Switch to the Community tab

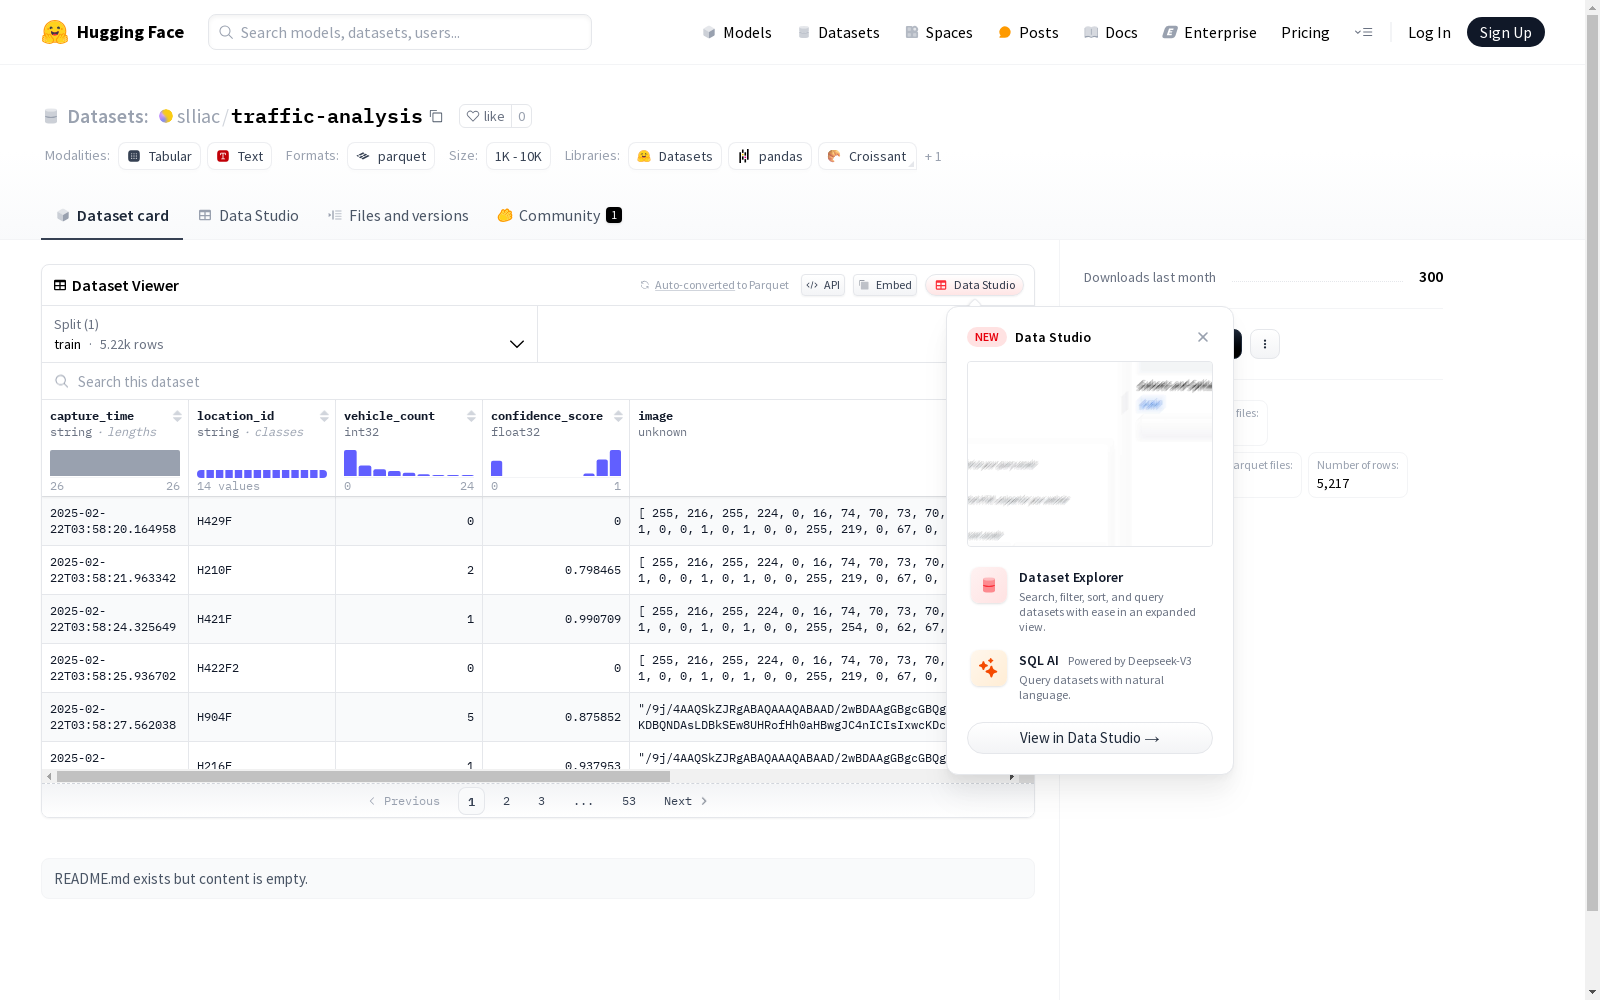coord(560,216)
